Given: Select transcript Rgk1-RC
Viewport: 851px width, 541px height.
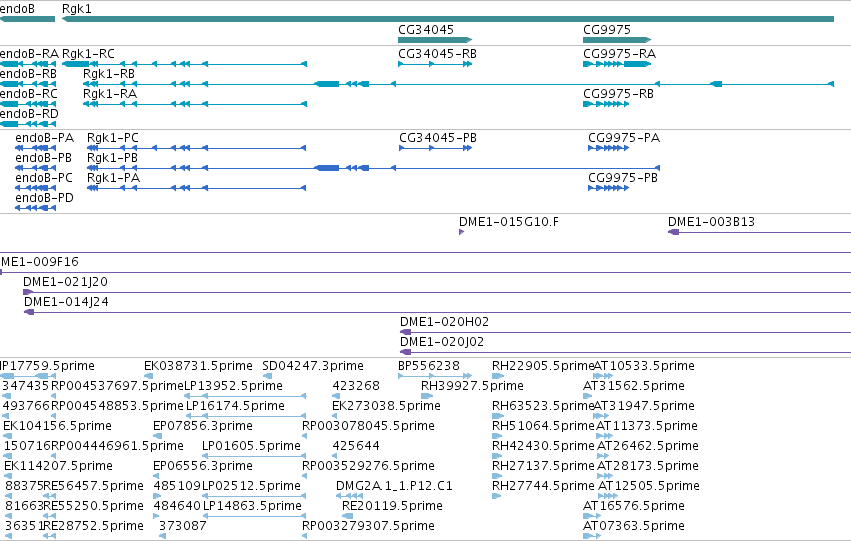Looking at the screenshot, I should pyautogui.click(x=88, y=54).
